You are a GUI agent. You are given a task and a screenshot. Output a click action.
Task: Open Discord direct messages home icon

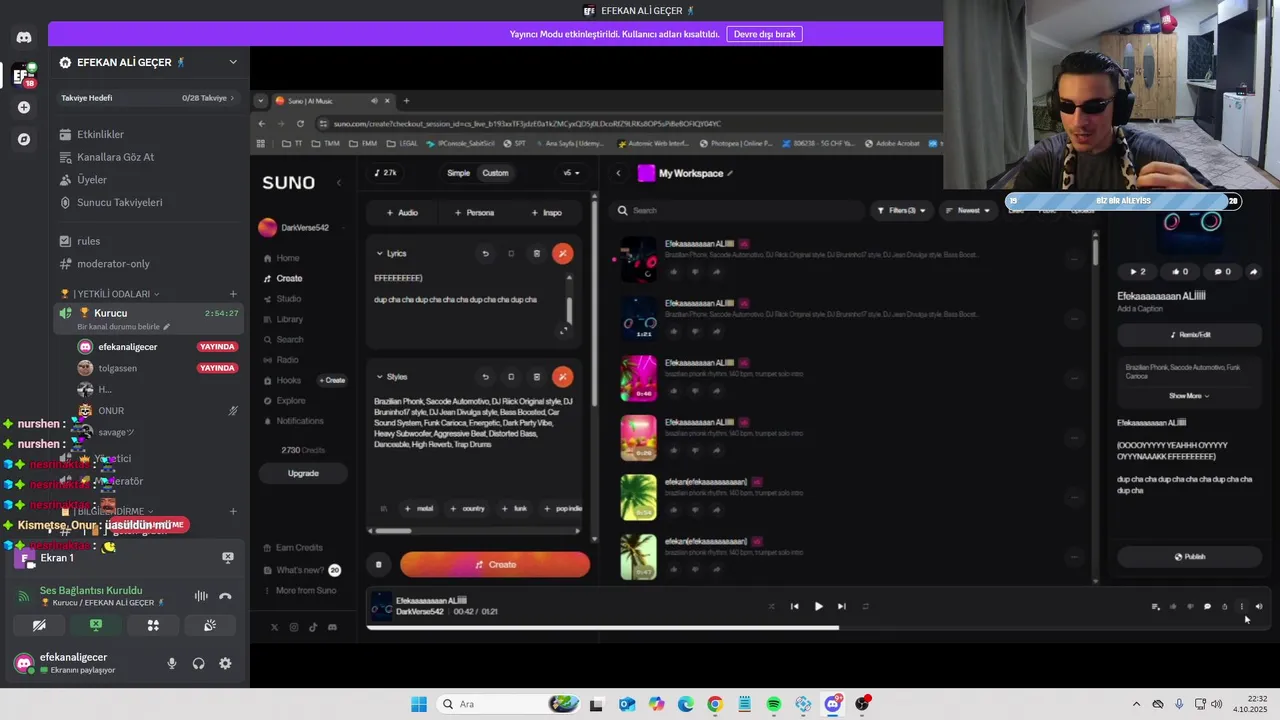(x=24, y=37)
